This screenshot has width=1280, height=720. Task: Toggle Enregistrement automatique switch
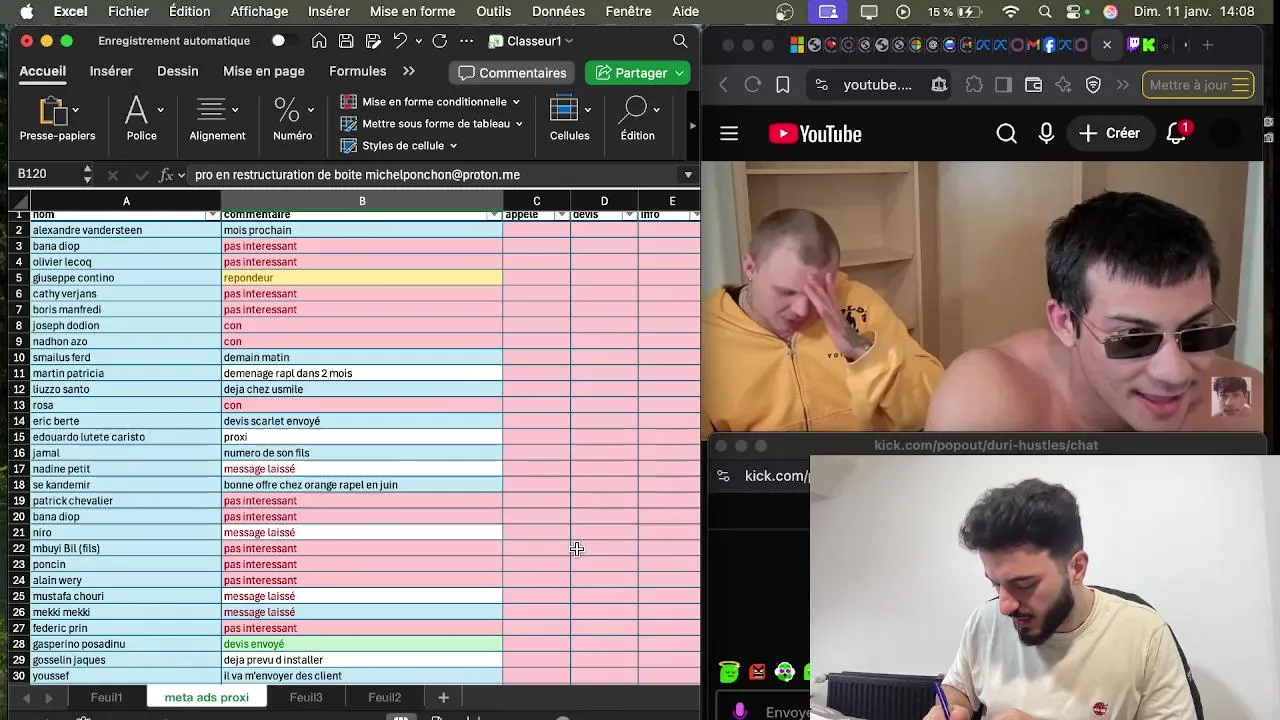click(284, 41)
